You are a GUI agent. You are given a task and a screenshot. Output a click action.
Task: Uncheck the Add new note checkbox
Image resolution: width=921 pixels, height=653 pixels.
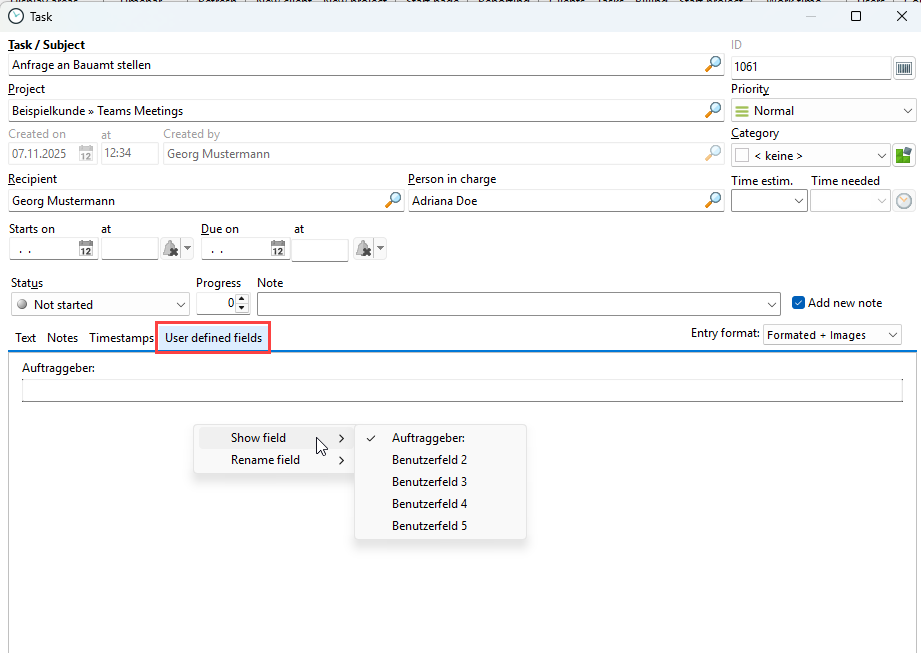[x=798, y=303]
